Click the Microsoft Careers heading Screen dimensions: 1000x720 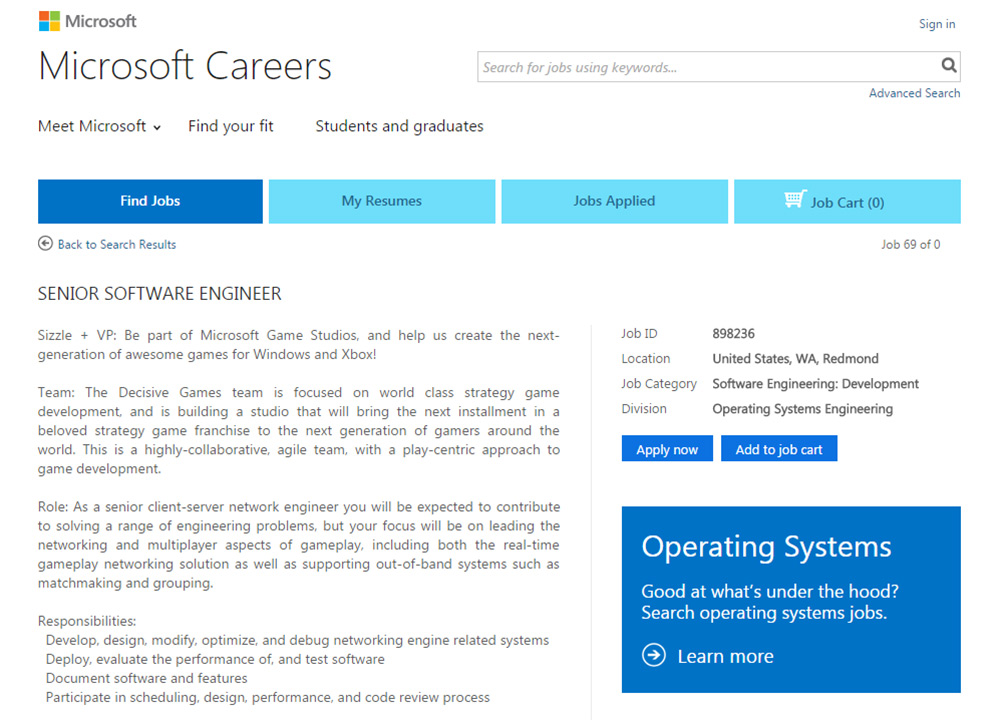[185, 66]
